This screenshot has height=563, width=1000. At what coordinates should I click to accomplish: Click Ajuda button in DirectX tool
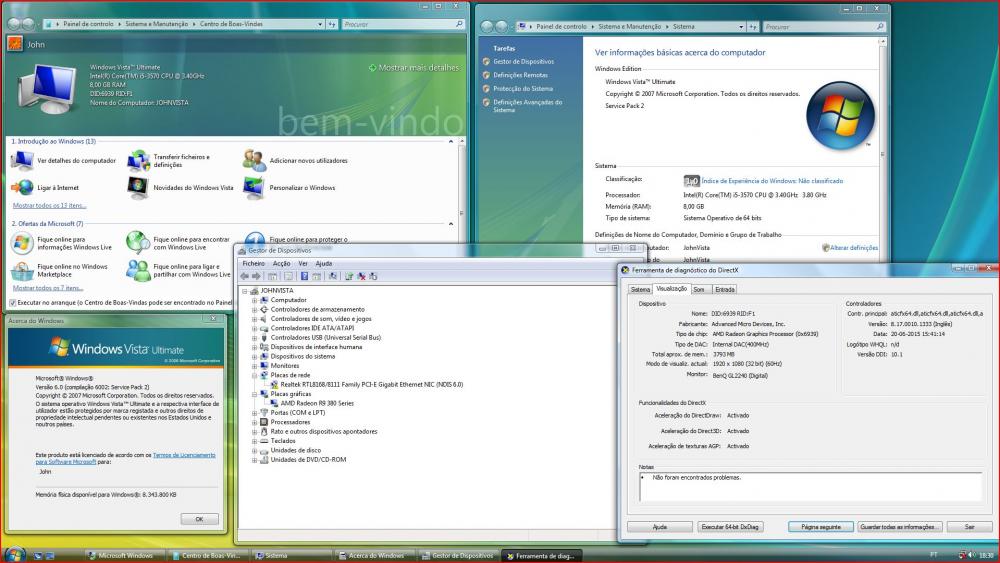pos(659,527)
